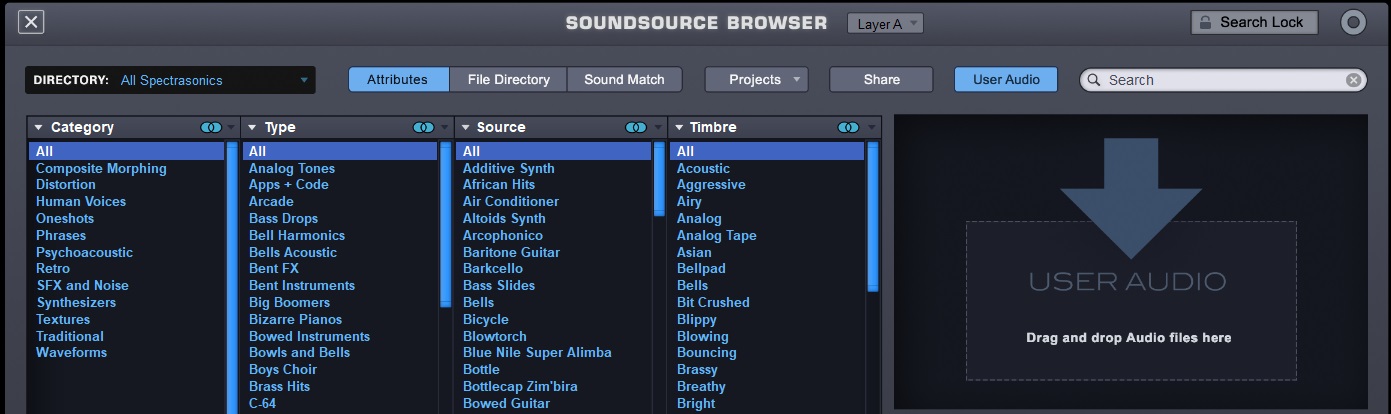This screenshot has height=414, width=1391.
Task: Collapse the Type column triangle
Action: coord(252,127)
